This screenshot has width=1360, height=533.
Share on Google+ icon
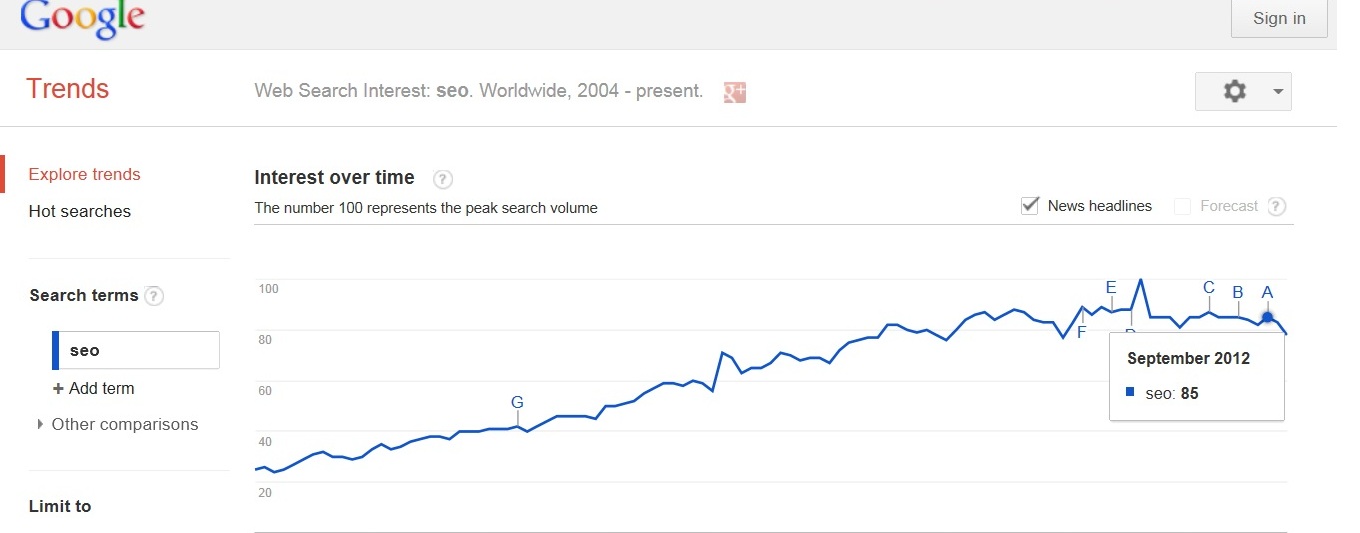tap(735, 92)
